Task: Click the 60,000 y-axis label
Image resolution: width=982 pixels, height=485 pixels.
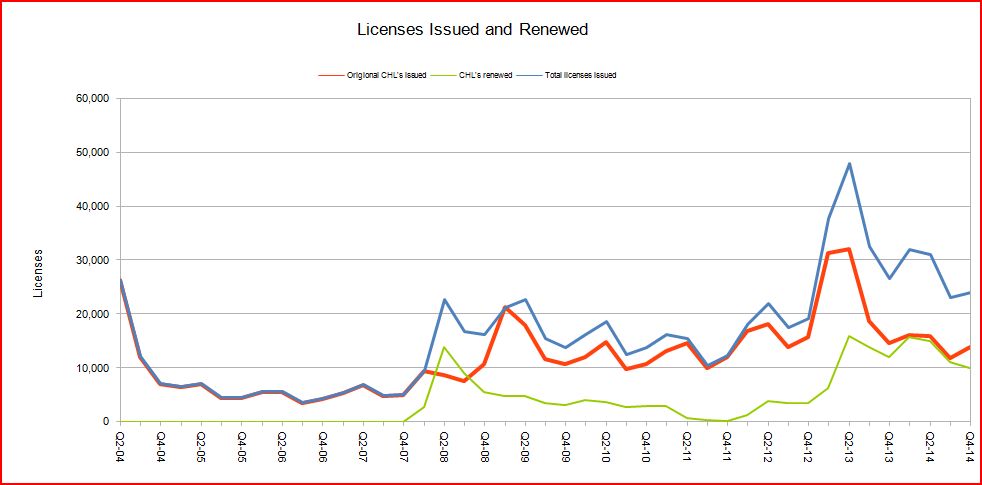Action: tap(90, 99)
